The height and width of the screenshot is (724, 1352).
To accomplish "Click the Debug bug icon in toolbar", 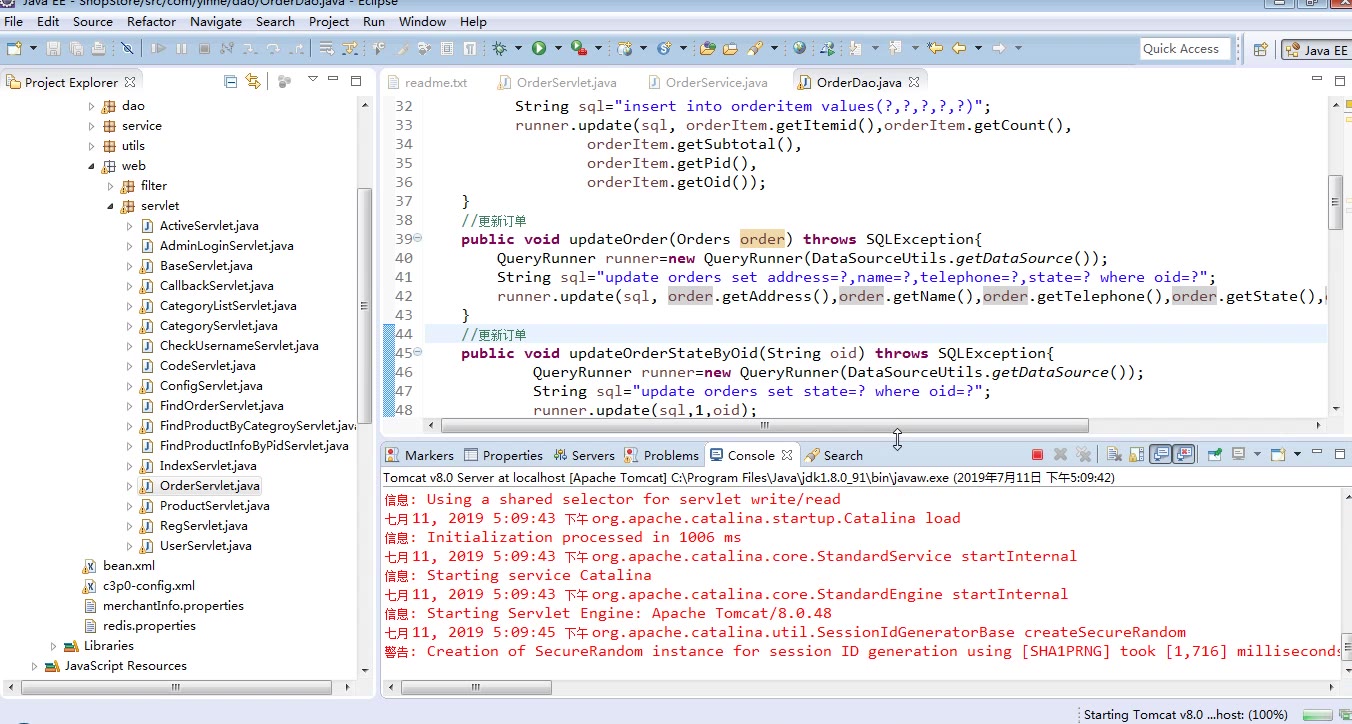I will [499, 48].
